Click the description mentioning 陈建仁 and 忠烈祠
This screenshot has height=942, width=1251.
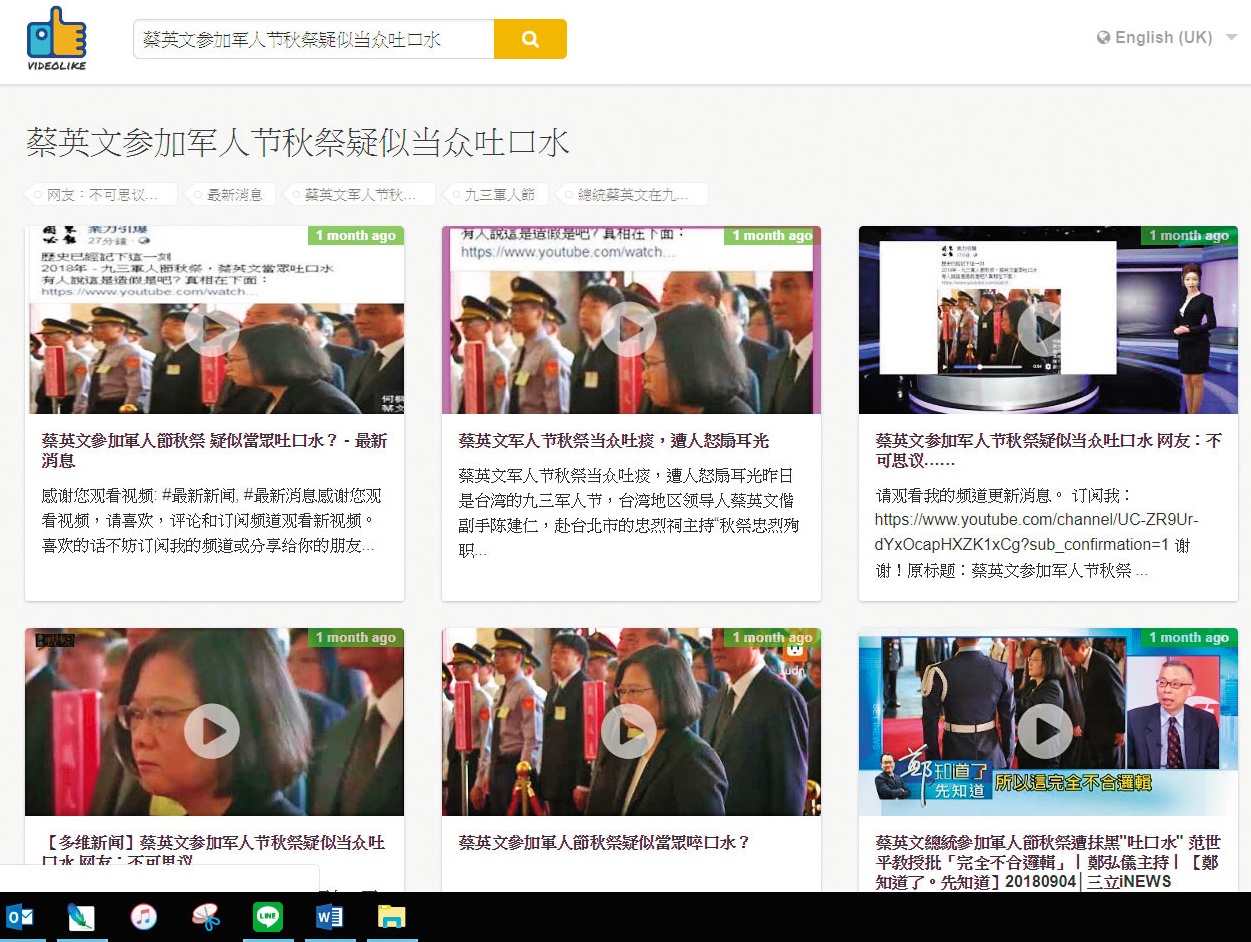tap(629, 512)
